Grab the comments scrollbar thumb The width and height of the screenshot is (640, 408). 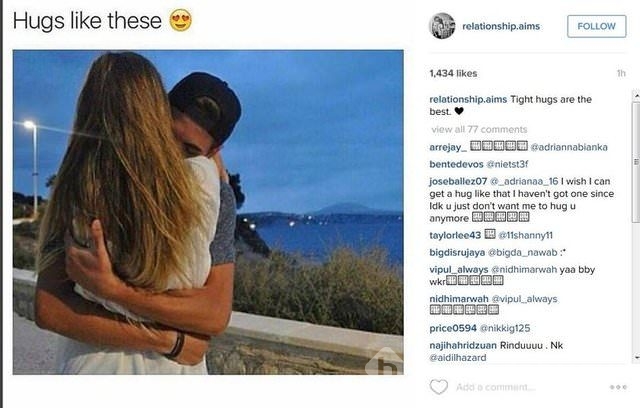636,162
